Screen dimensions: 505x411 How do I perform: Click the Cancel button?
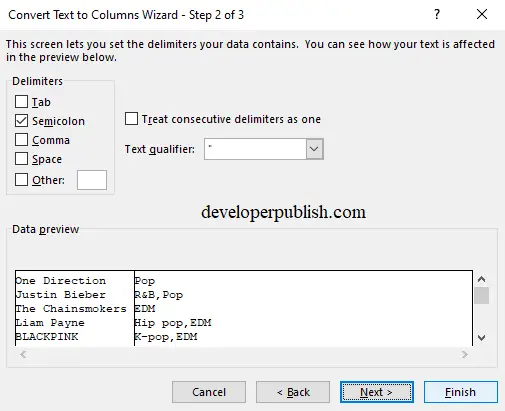point(209,392)
